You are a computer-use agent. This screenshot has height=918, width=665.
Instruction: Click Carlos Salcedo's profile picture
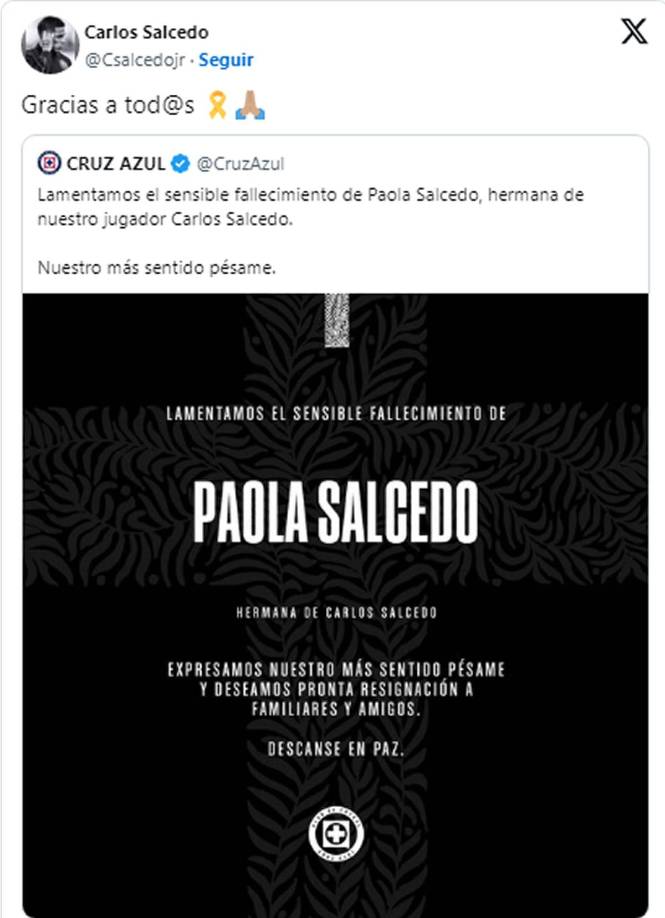coord(47,44)
